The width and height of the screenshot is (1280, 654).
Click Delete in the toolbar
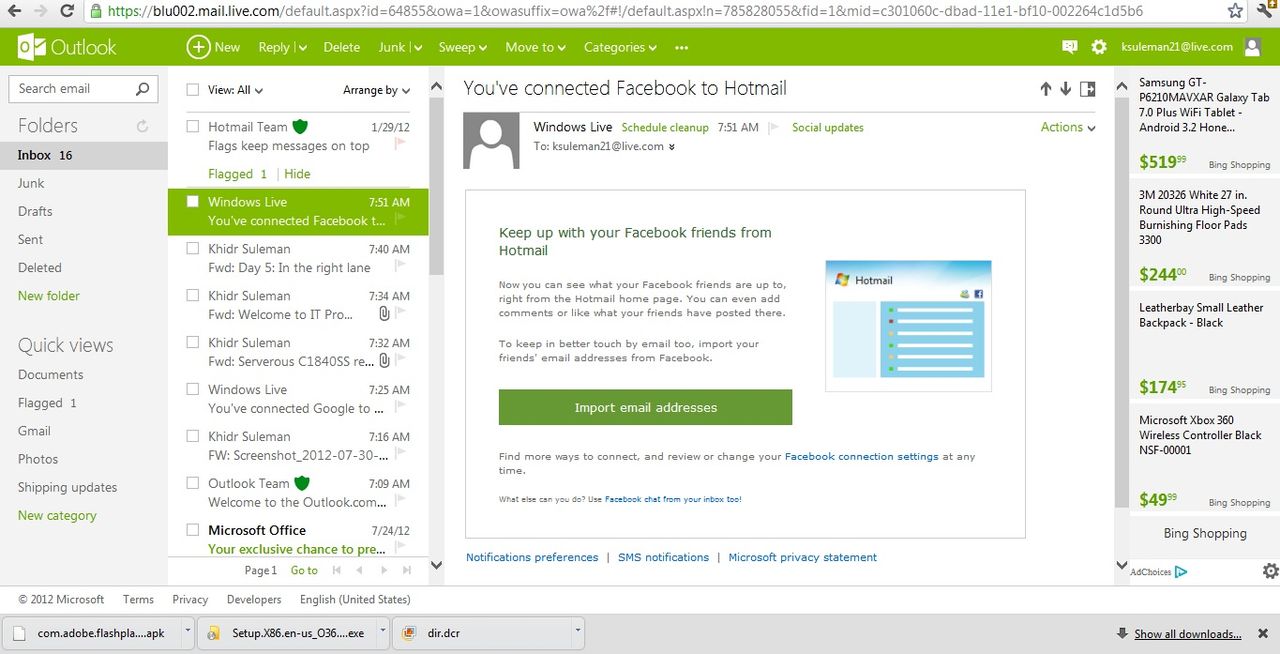[342, 47]
